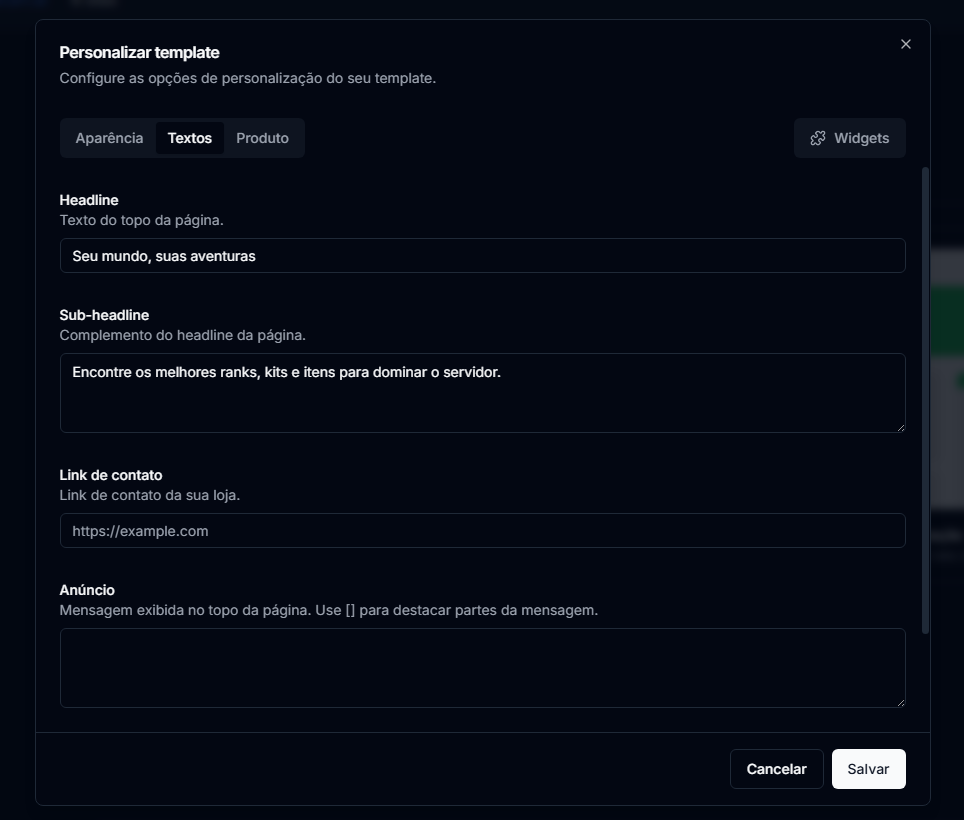Click "Texto do topo da página." description
Viewport: 964px width, 820px height.
pos(141,220)
